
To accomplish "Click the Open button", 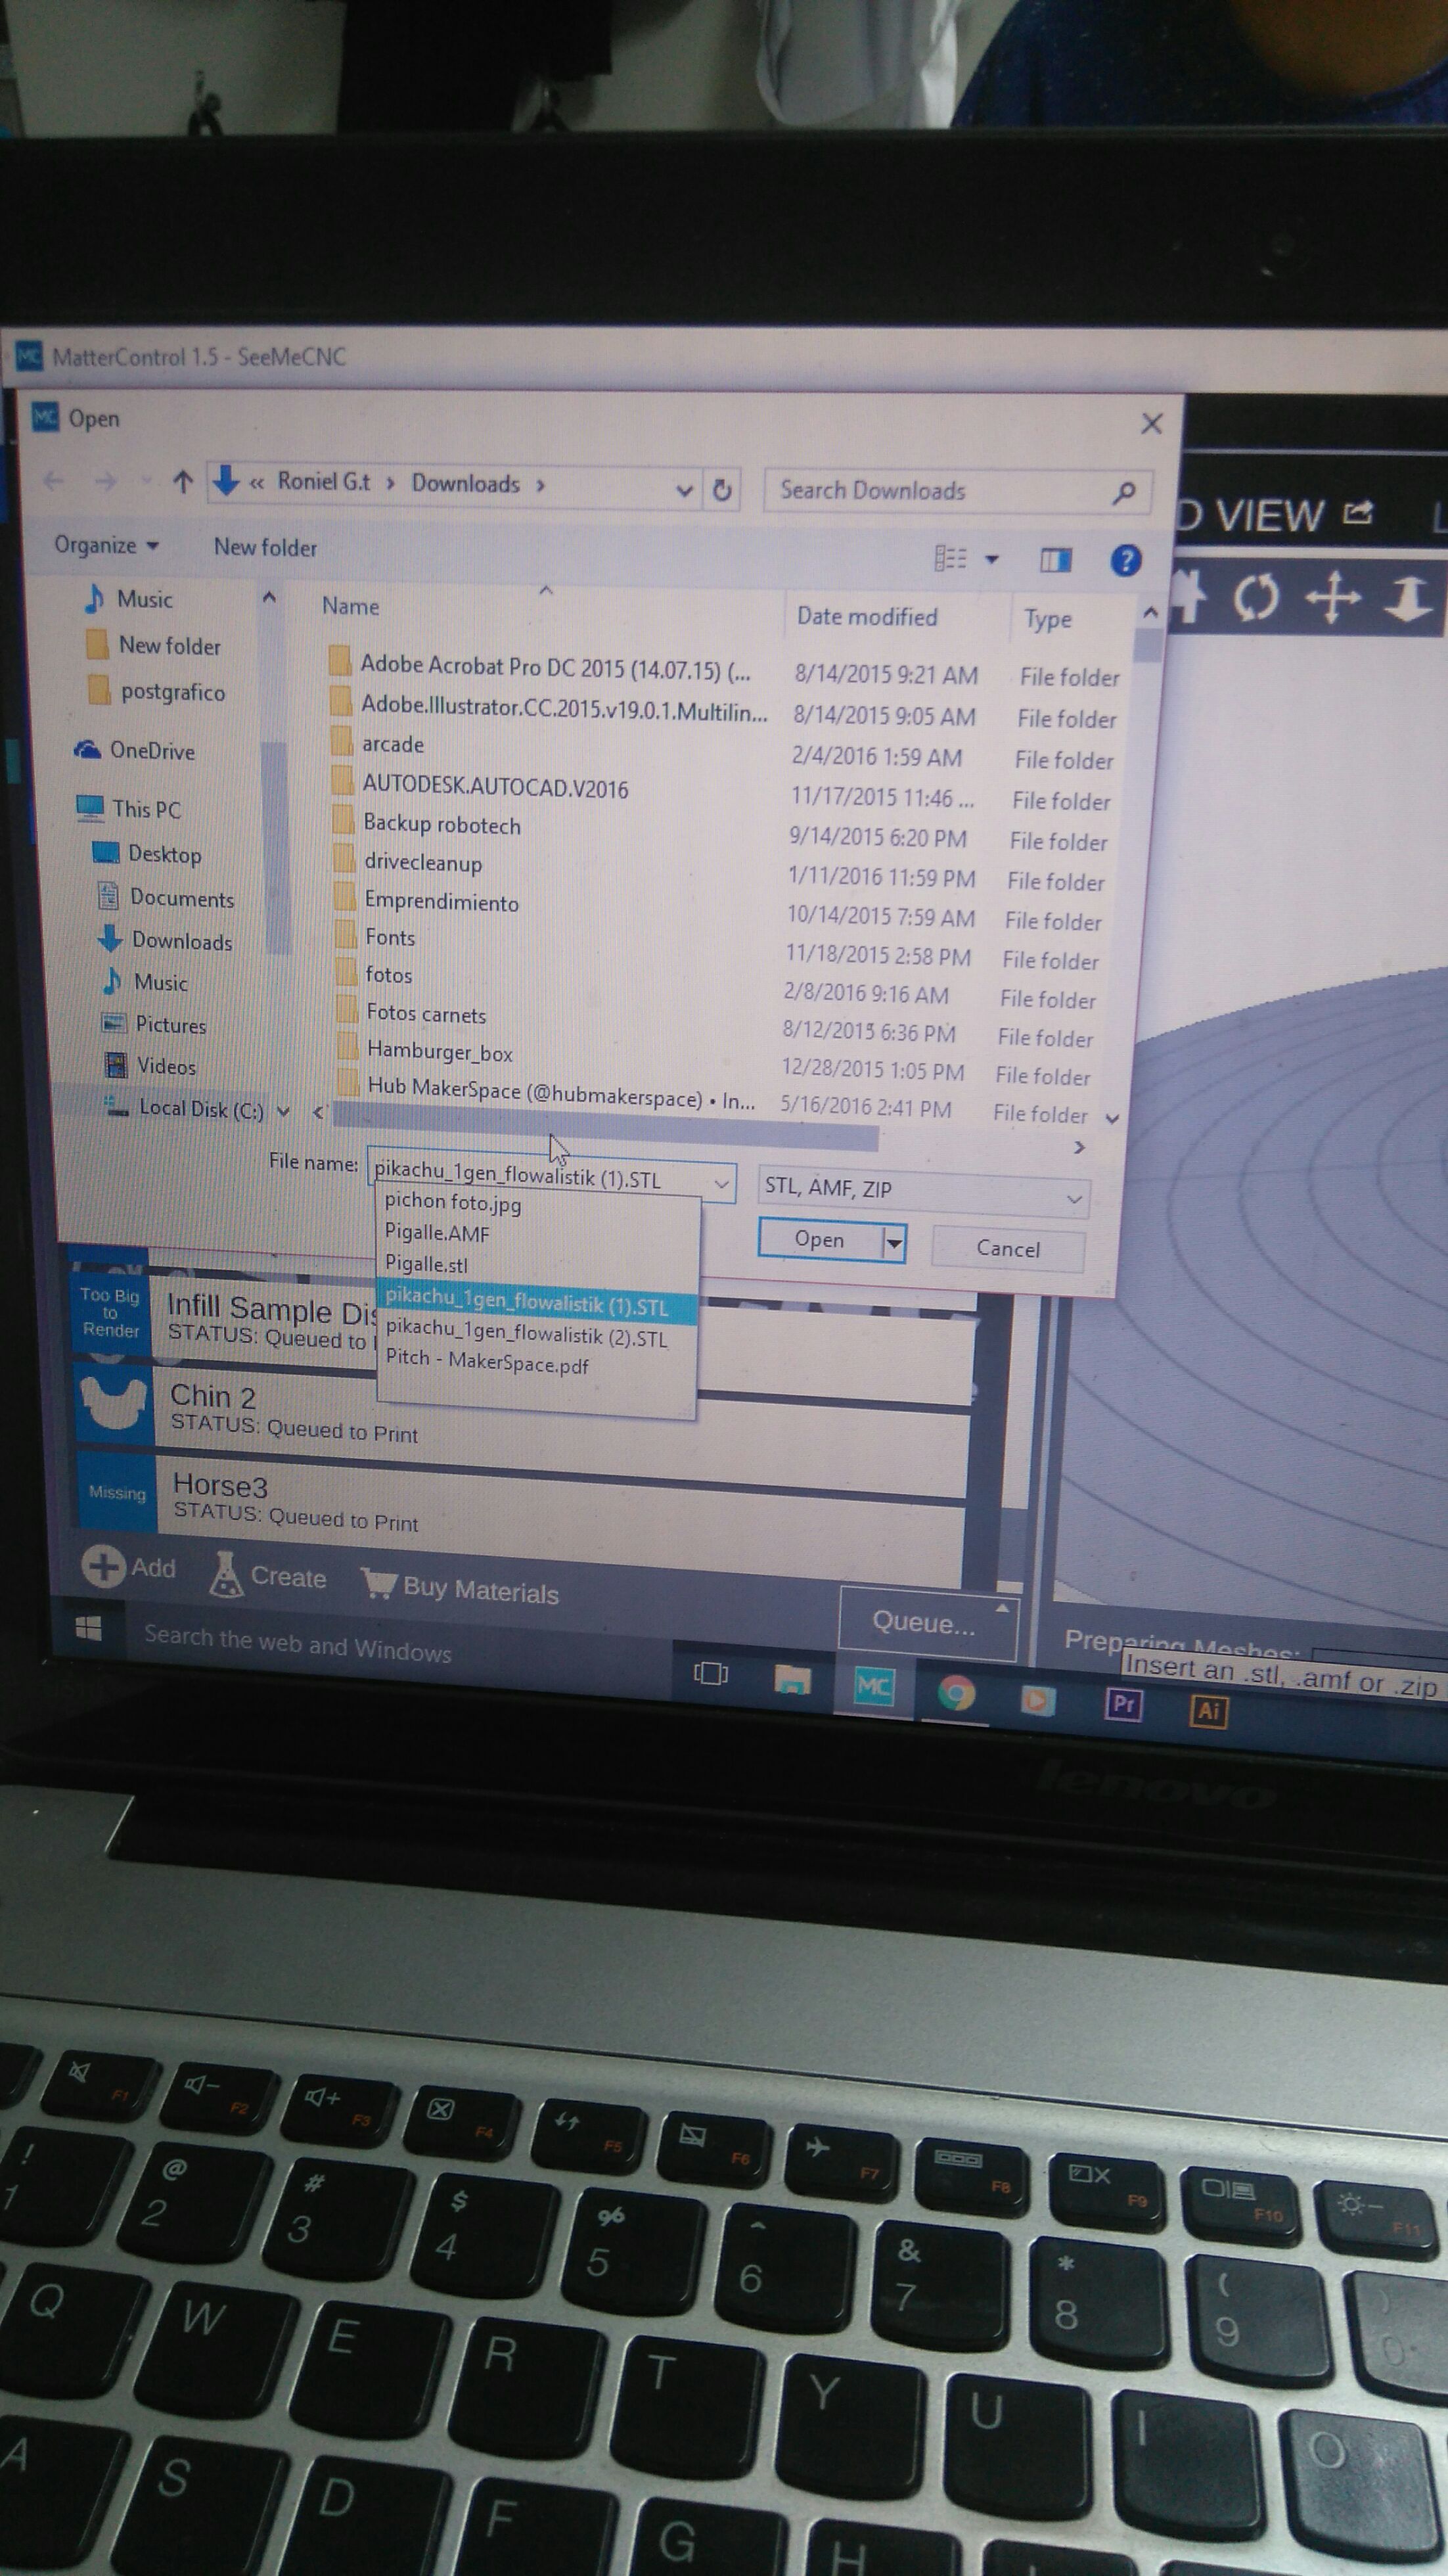I will (x=820, y=1239).
